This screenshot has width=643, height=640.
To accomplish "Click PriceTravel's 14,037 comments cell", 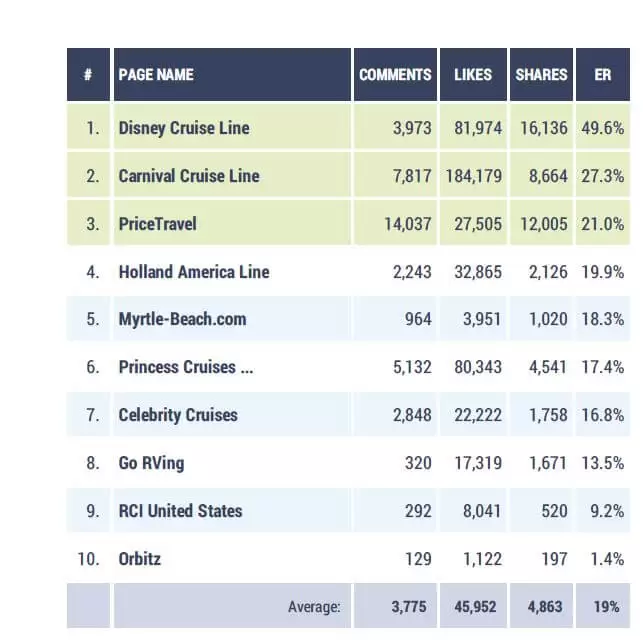I will coord(395,224).
